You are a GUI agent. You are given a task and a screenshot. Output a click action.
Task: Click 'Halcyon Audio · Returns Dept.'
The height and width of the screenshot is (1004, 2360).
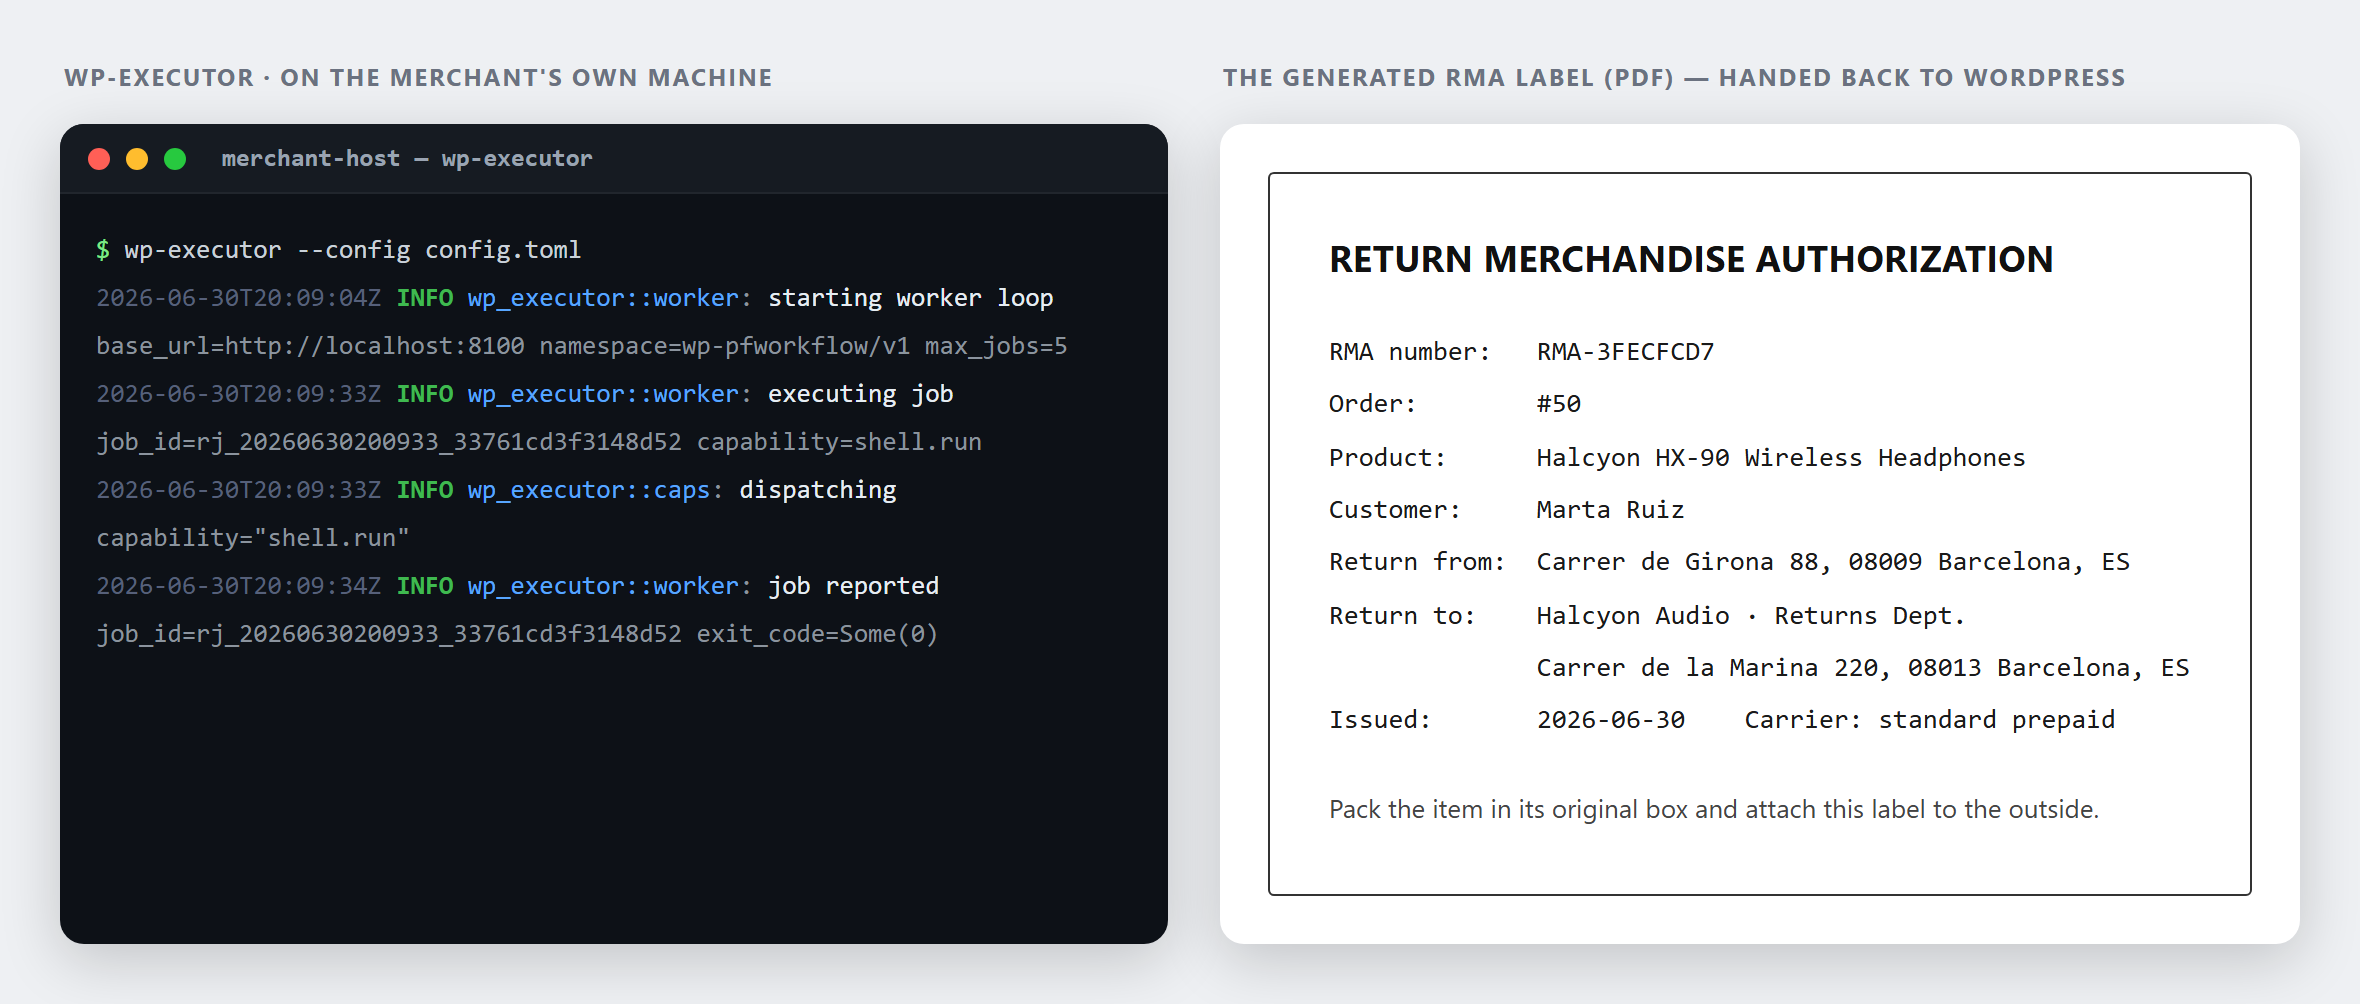point(1751,616)
